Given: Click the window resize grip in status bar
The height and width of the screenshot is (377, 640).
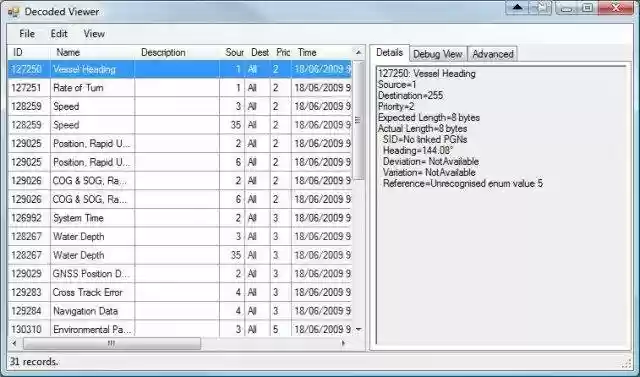Looking at the screenshot, I should (626, 363).
